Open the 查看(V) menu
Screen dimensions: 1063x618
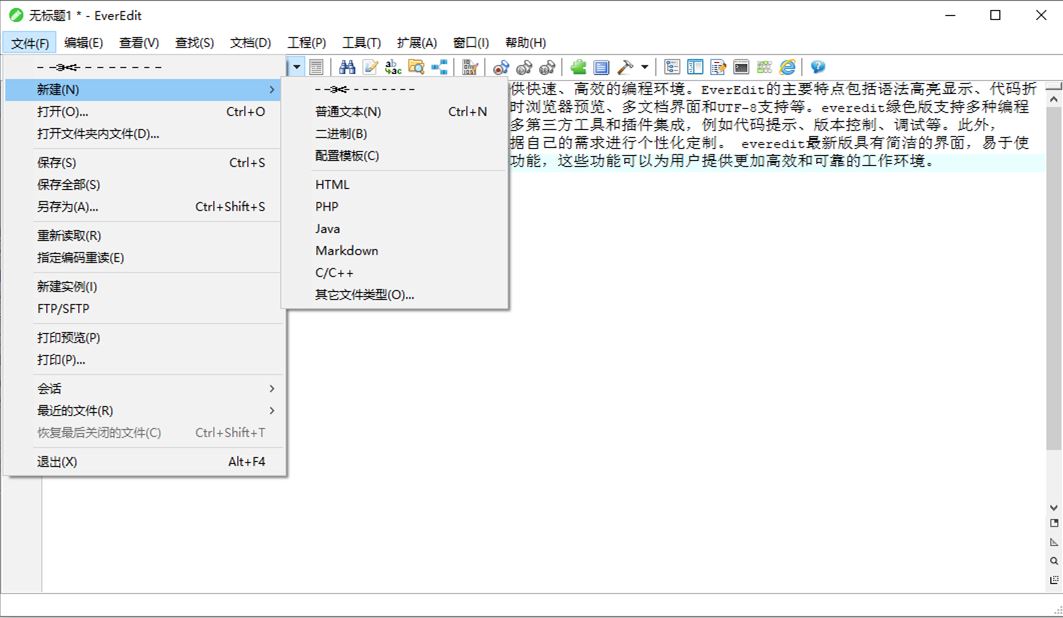[139, 43]
